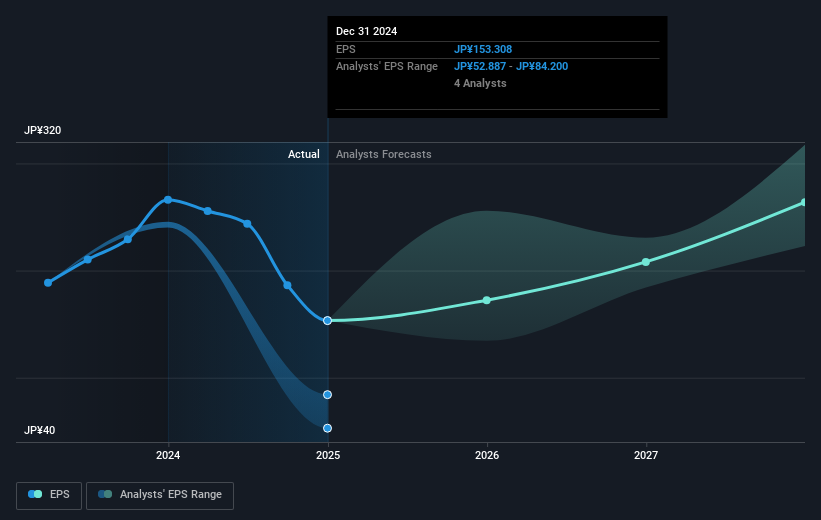This screenshot has height=520, width=821.
Task: Click the EPS value JP¥153.308 in tooltip
Action: pos(483,49)
